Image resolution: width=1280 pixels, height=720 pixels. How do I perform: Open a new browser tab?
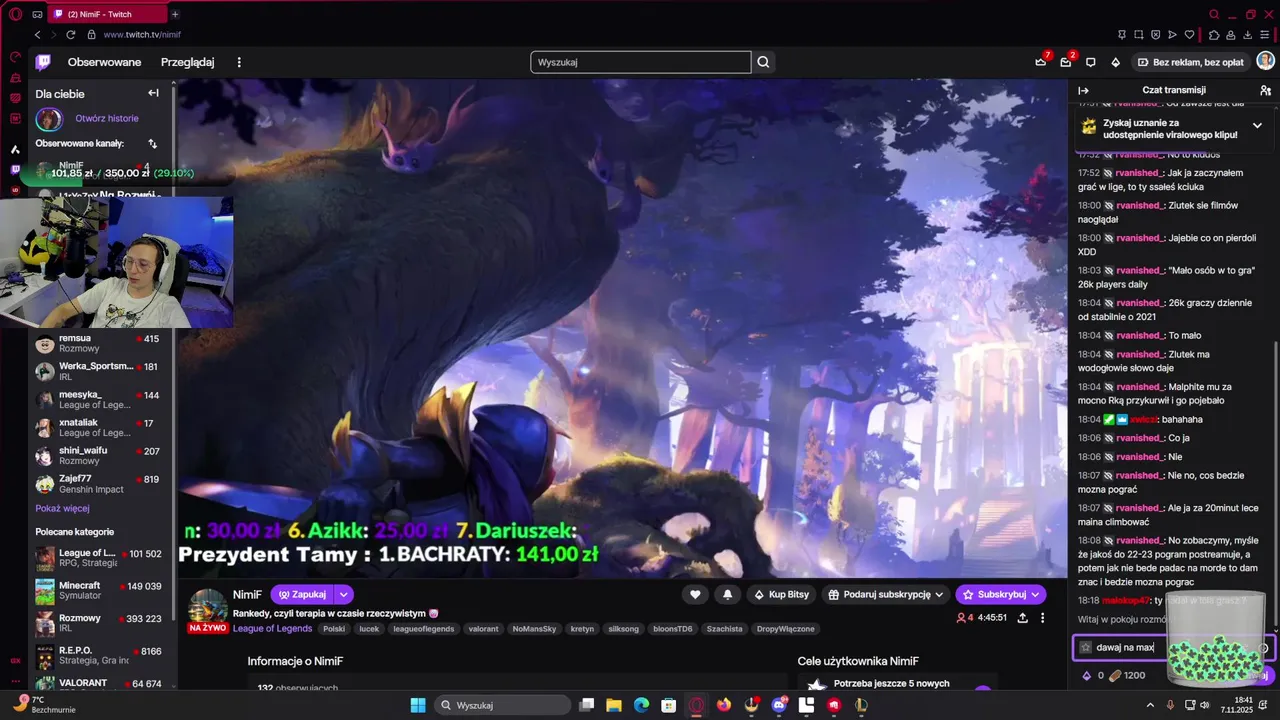point(175,14)
